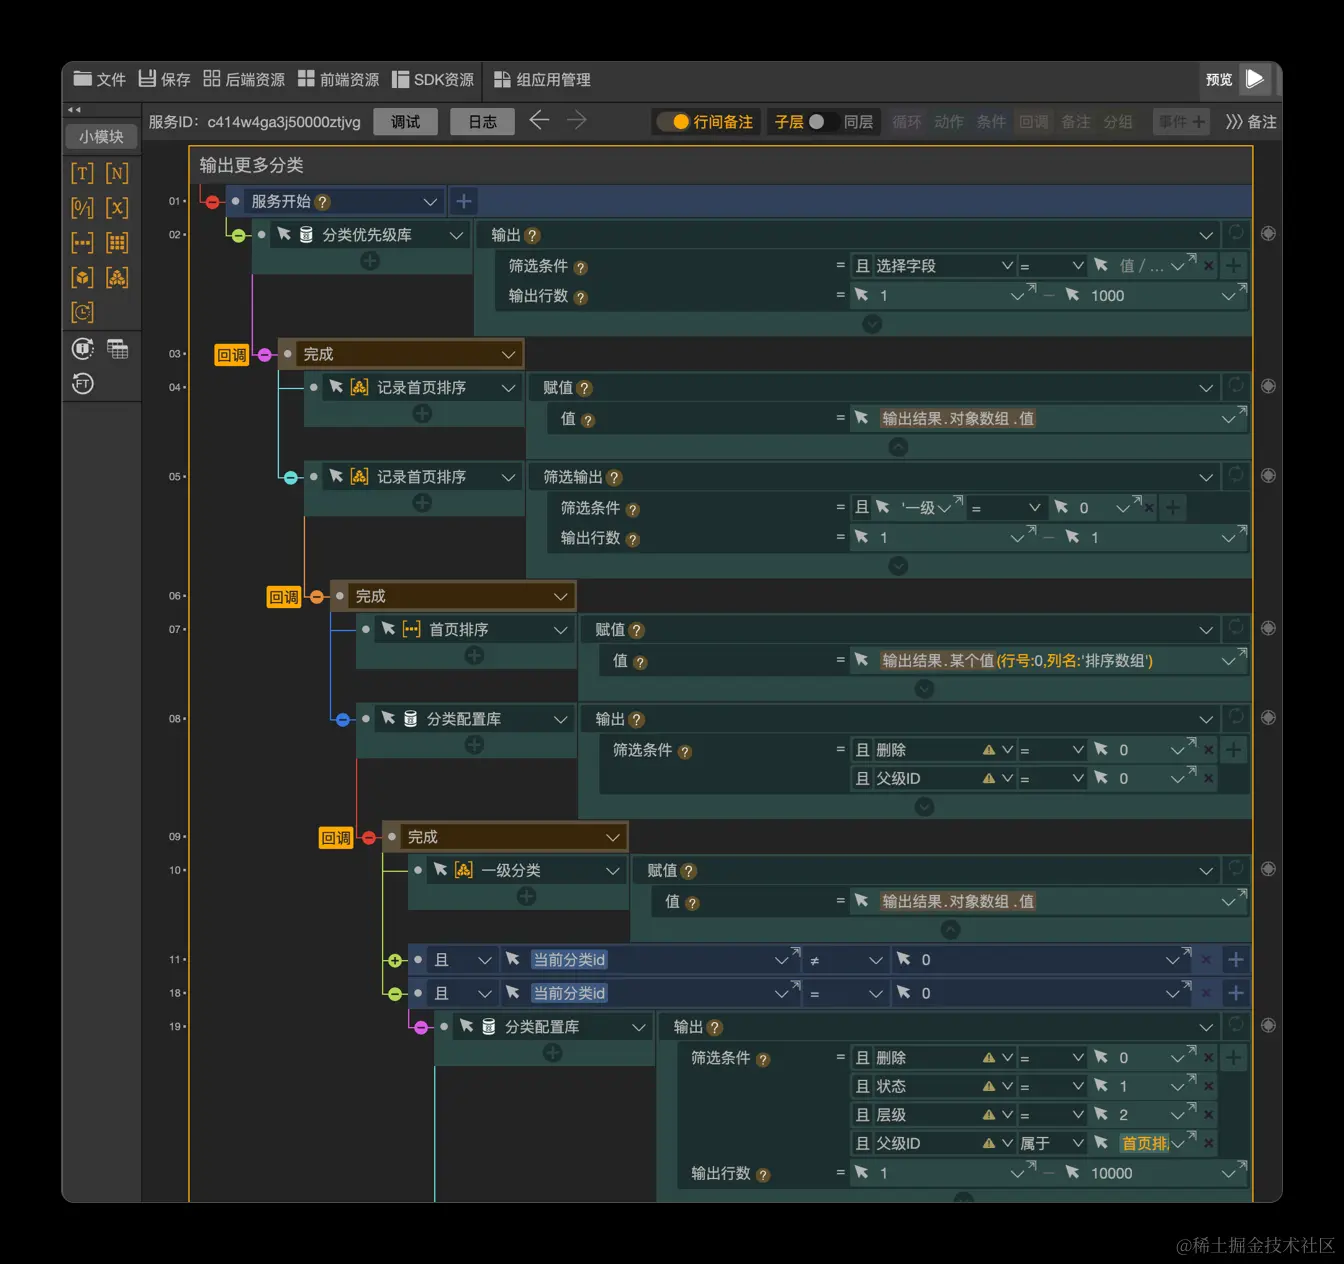Viewport: 1344px width, 1264px height.
Task: Expand the green plus node at line 11
Action: tap(394, 961)
